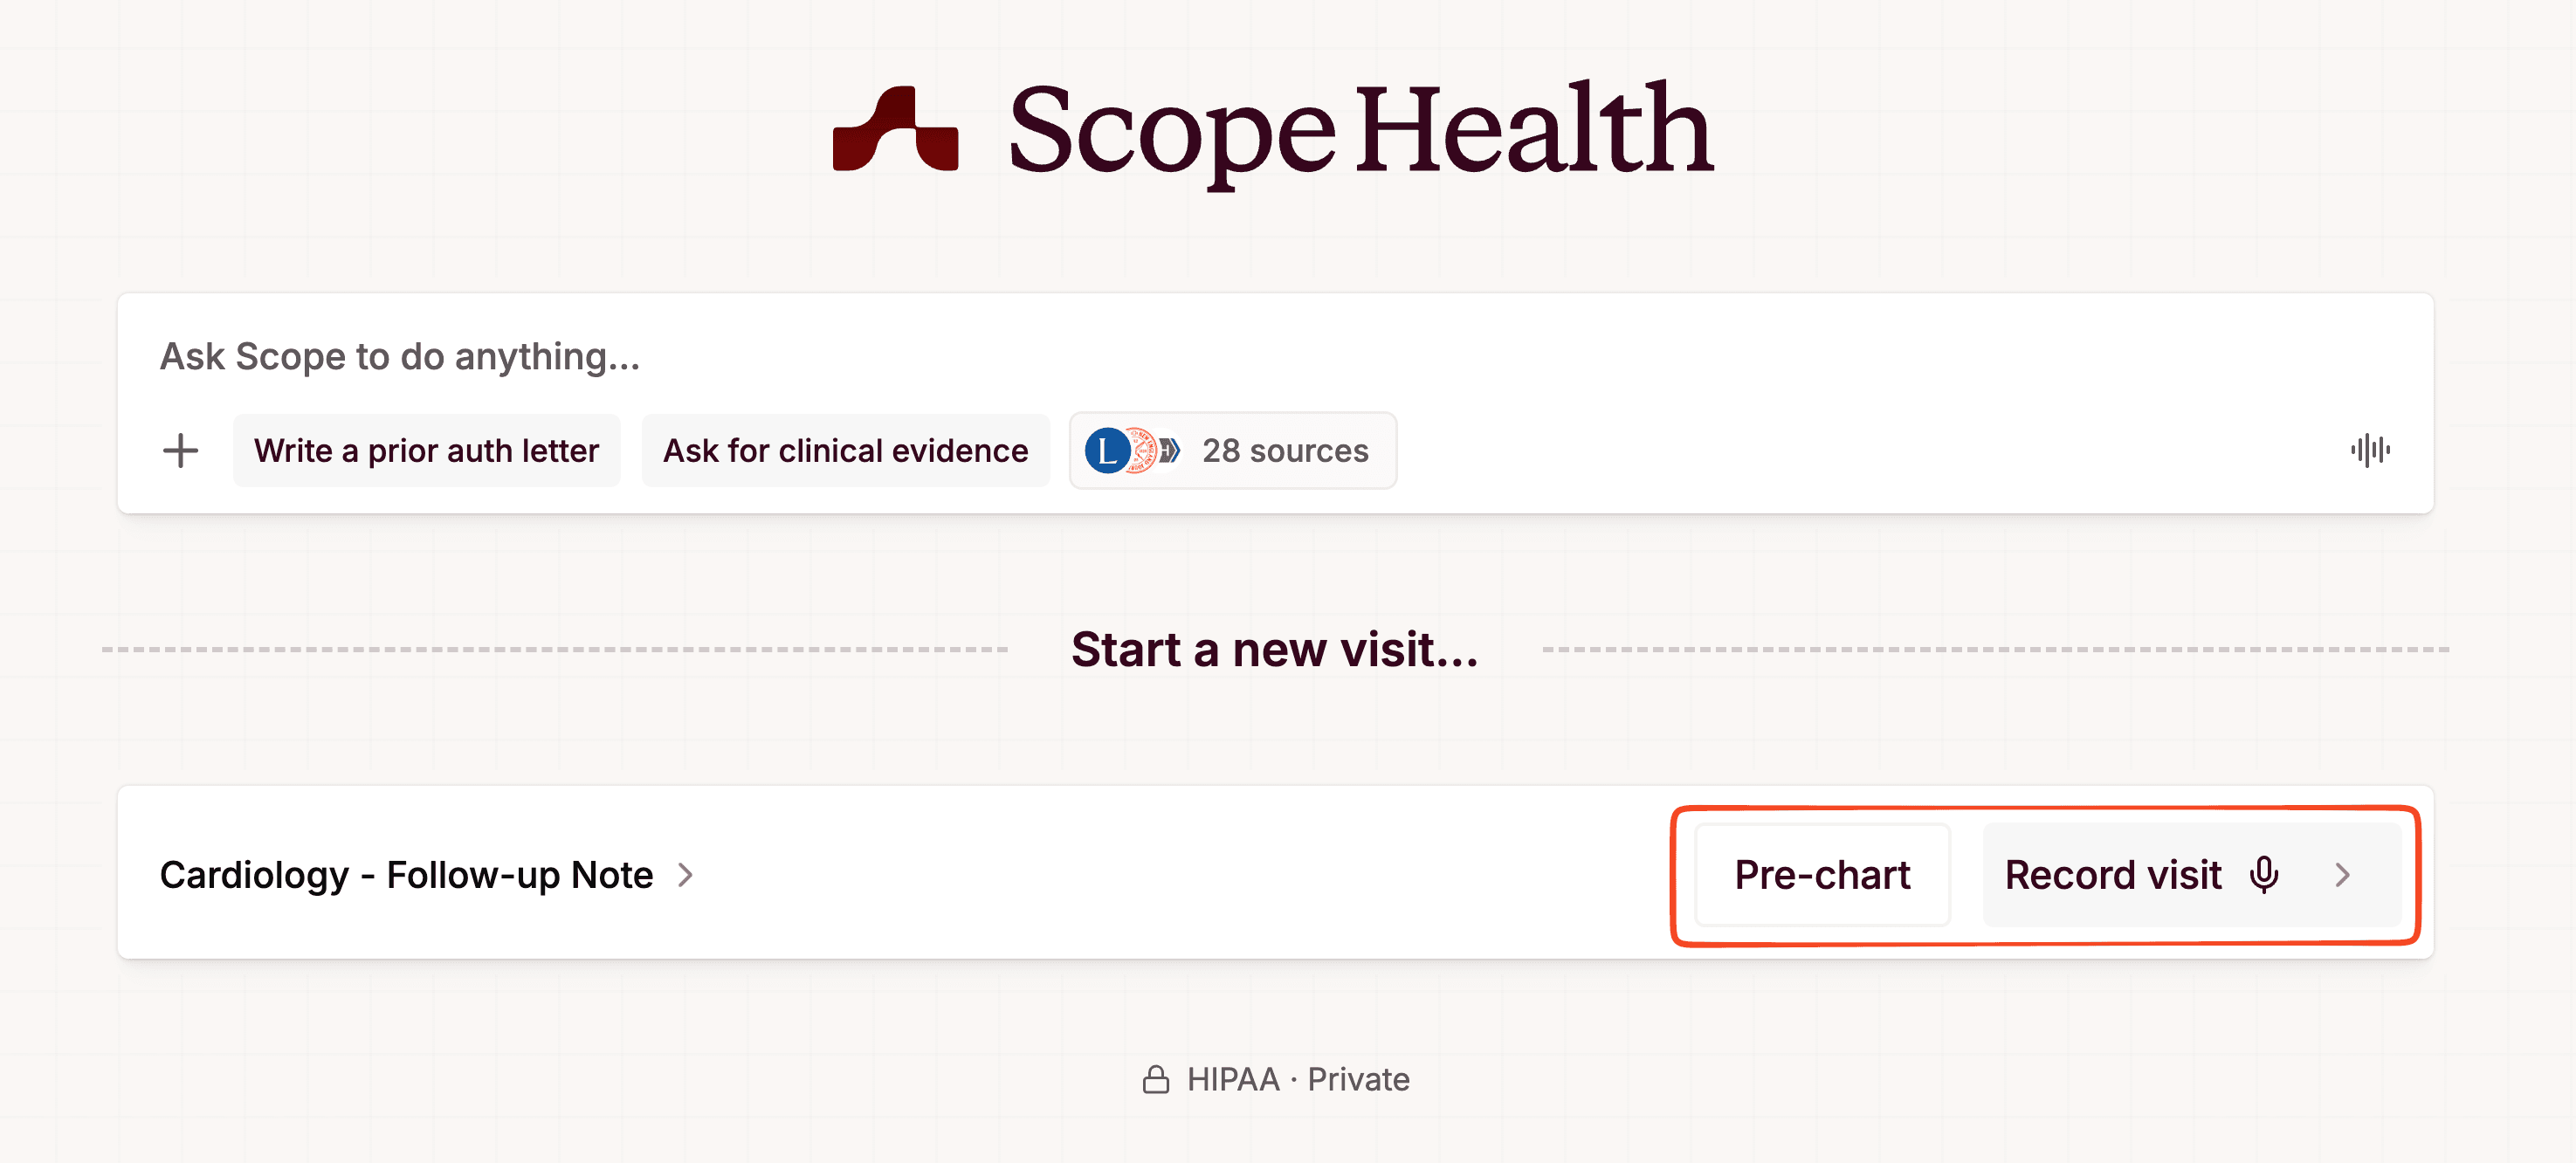This screenshot has height=1163, width=2576.
Task: Click the blue L source icon
Action: point(1106,451)
